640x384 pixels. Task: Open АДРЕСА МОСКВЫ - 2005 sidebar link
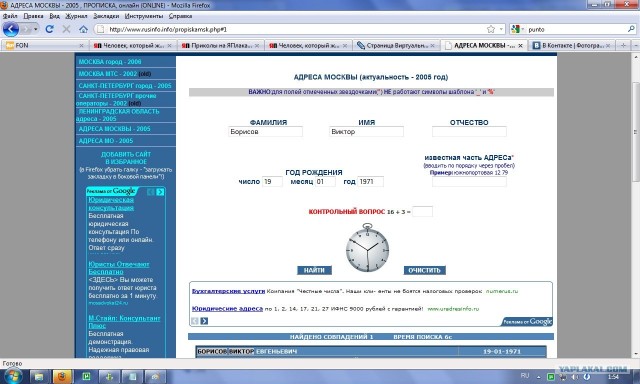click(x=114, y=129)
